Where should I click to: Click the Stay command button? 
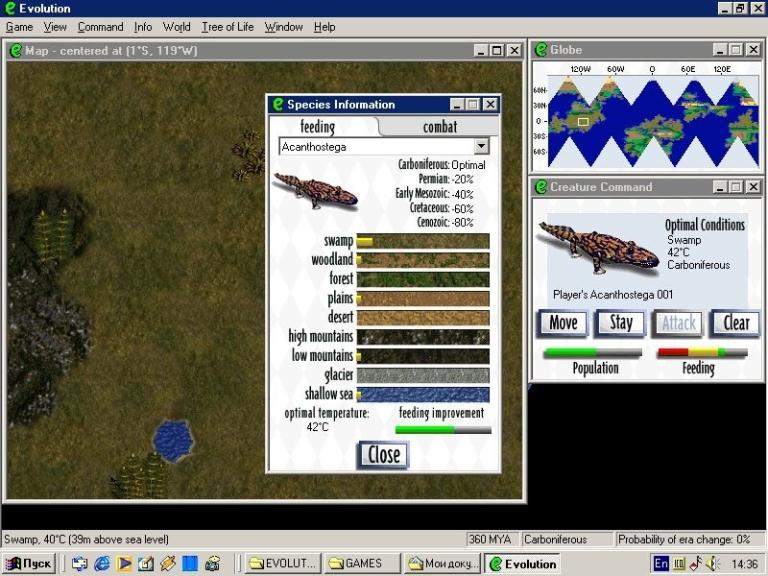click(620, 323)
